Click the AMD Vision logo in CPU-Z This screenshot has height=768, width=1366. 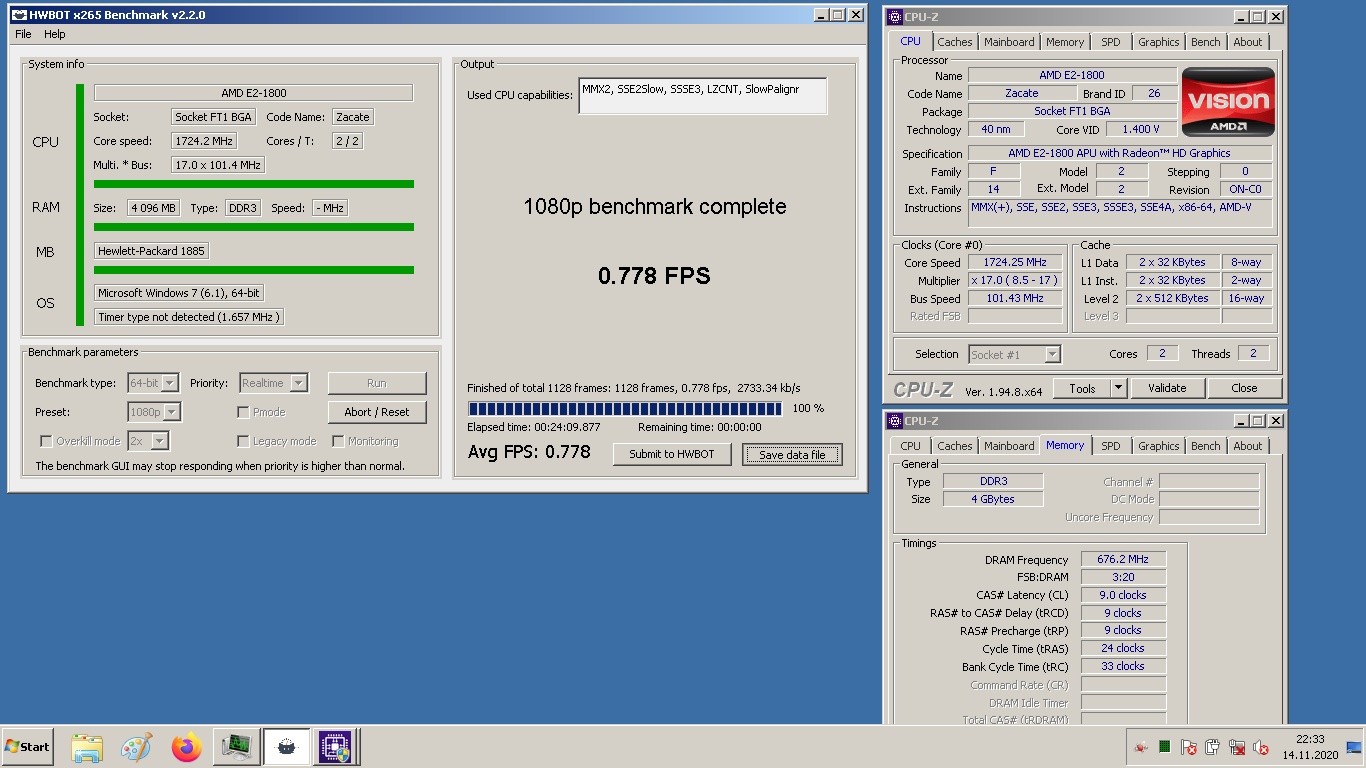pos(1228,102)
